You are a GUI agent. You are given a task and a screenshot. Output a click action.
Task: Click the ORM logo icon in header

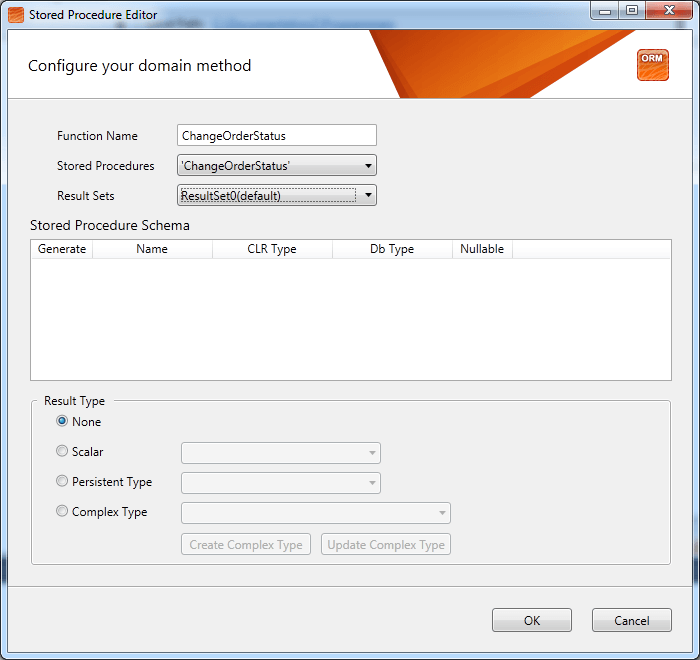coord(652,65)
